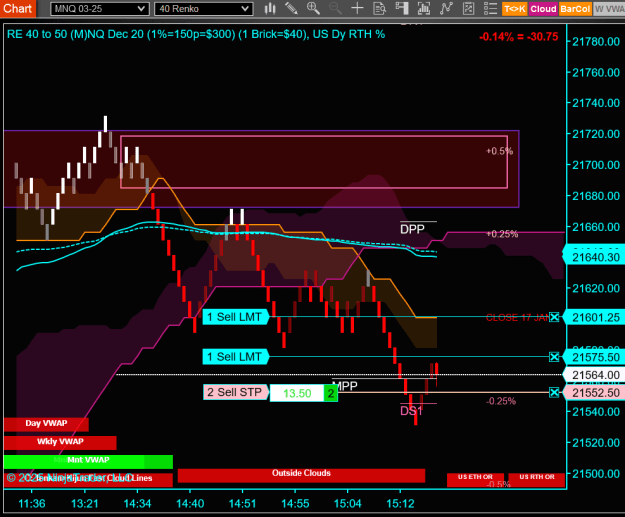Click the CLOSE 17 JAN text
Image resolution: width=625 pixels, height=517 pixels.
pyautogui.click(x=517, y=318)
